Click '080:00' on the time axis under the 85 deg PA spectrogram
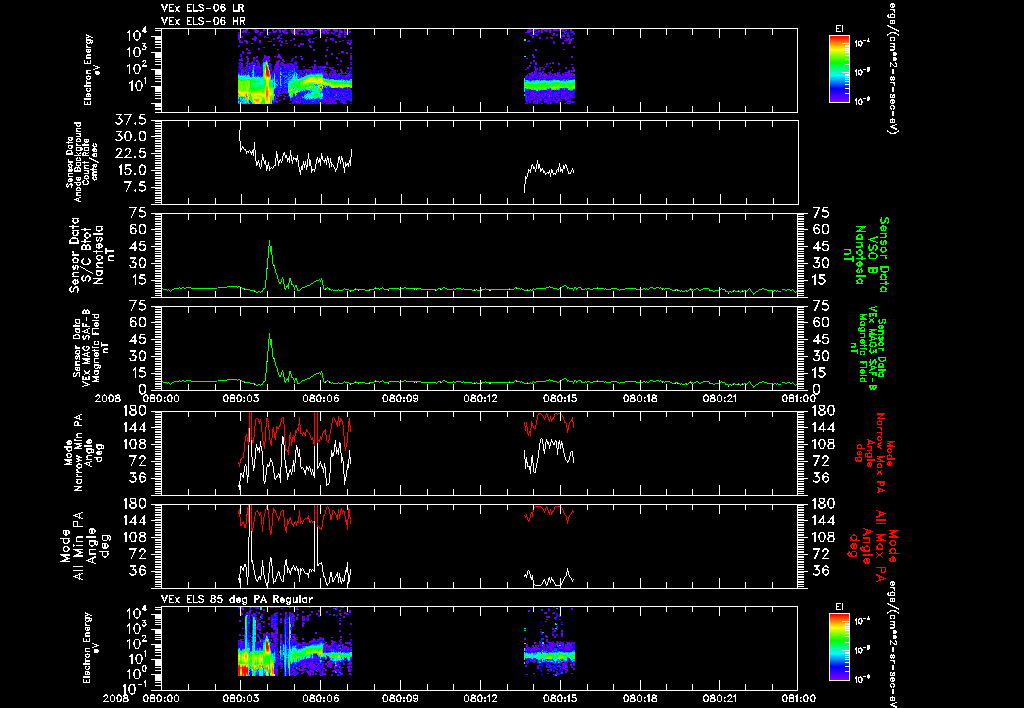Screen dimensions: 1024x708 (161, 698)
